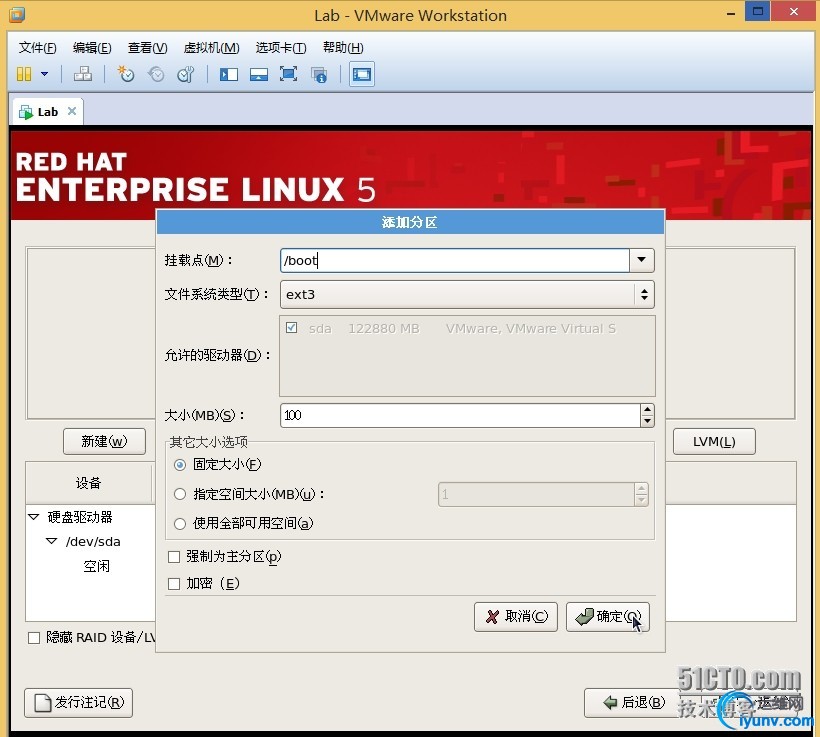Image resolution: width=820 pixels, height=737 pixels.
Task: Toggle 隐藏 RAID 设备 checkbox
Action: tap(34, 638)
